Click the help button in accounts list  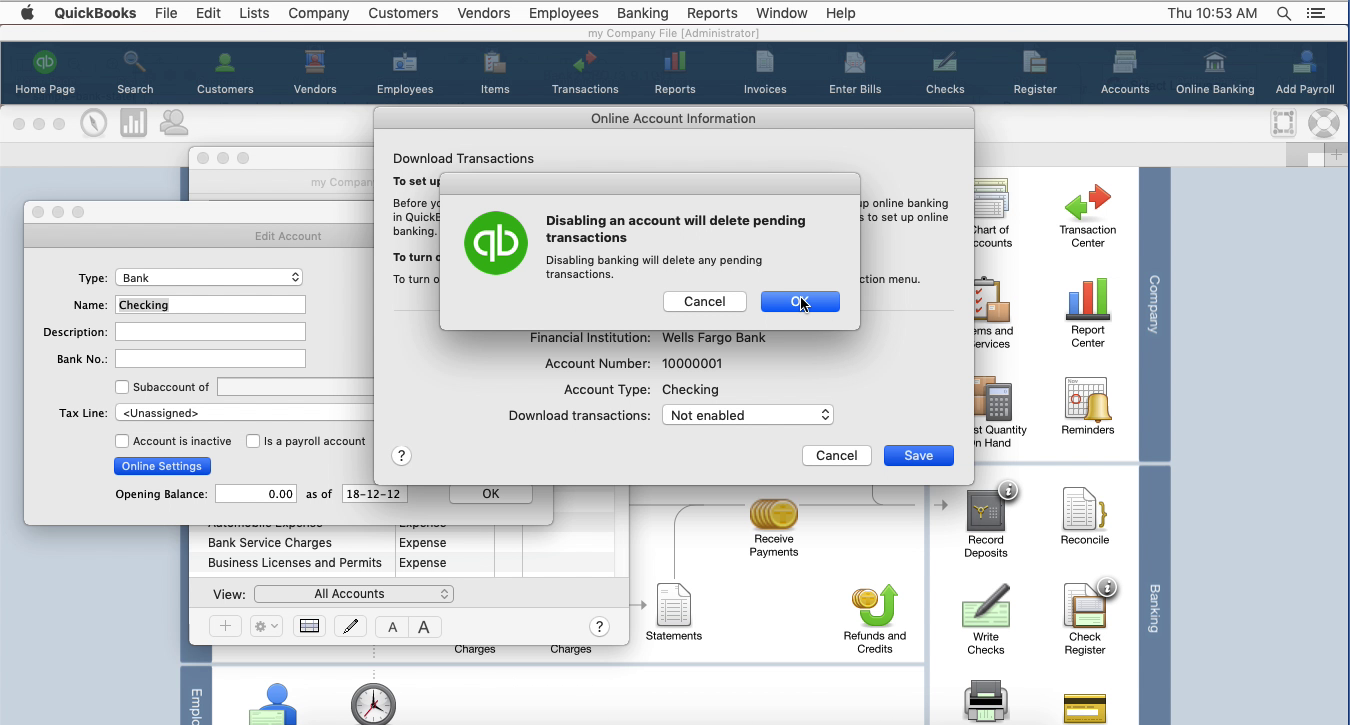pos(599,627)
